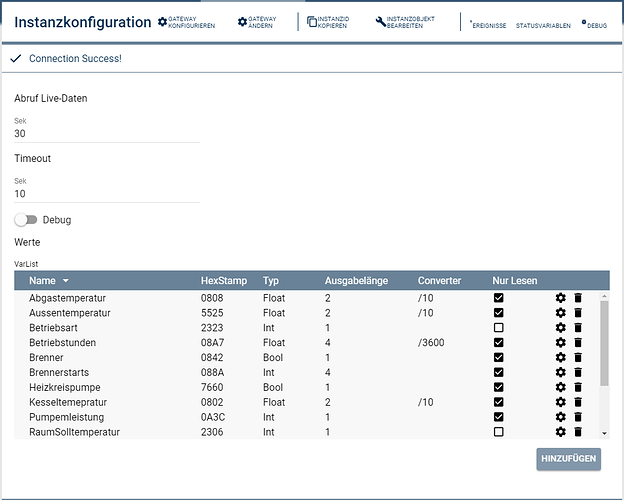Delete the Brennerstarts row
The height and width of the screenshot is (500, 624).
click(x=578, y=372)
